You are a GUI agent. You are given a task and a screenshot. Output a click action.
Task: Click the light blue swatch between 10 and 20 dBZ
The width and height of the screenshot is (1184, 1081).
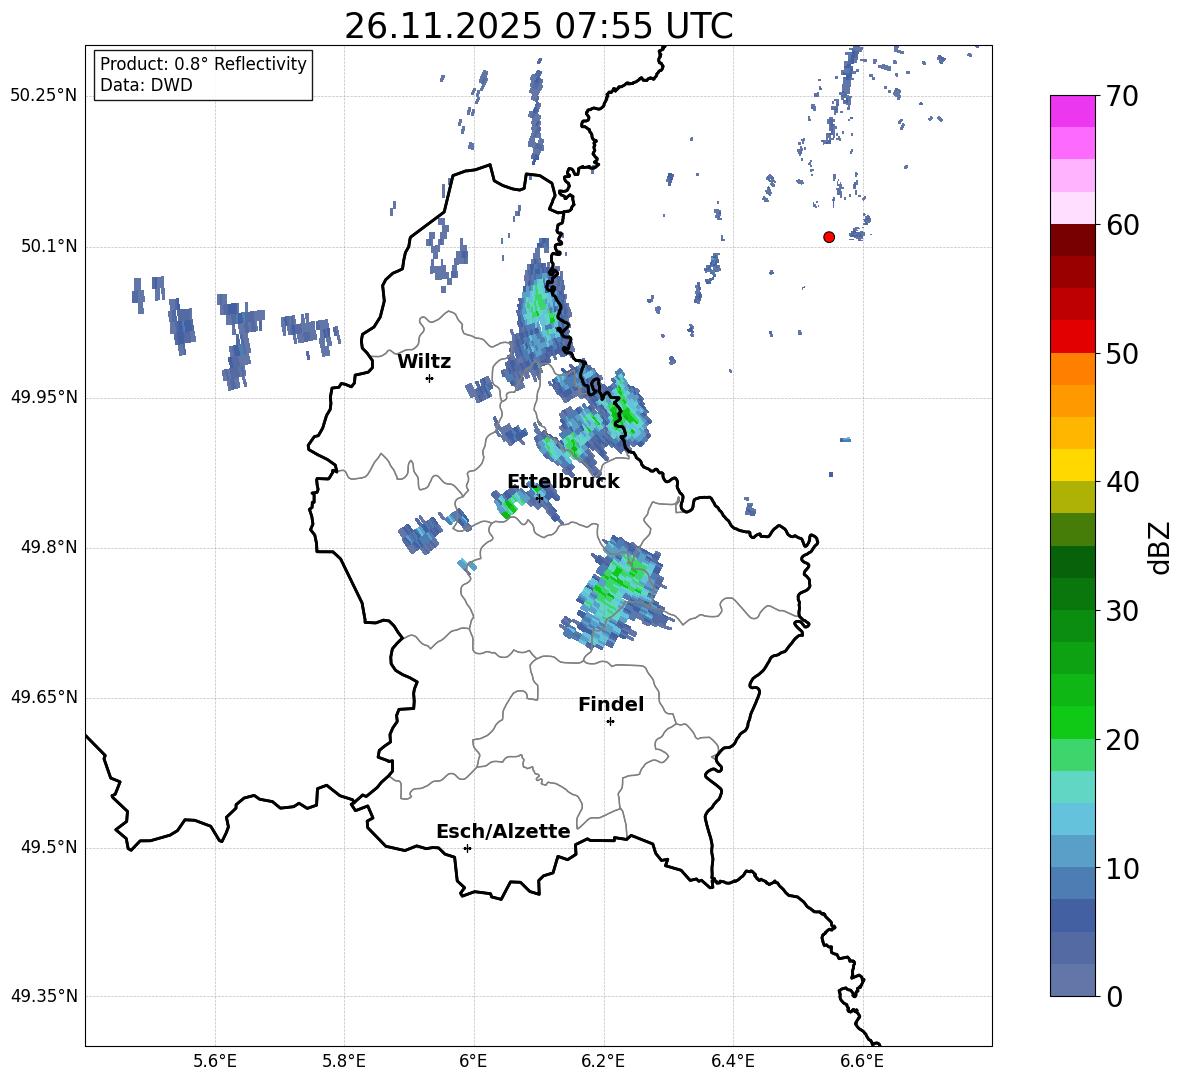point(1073,819)
